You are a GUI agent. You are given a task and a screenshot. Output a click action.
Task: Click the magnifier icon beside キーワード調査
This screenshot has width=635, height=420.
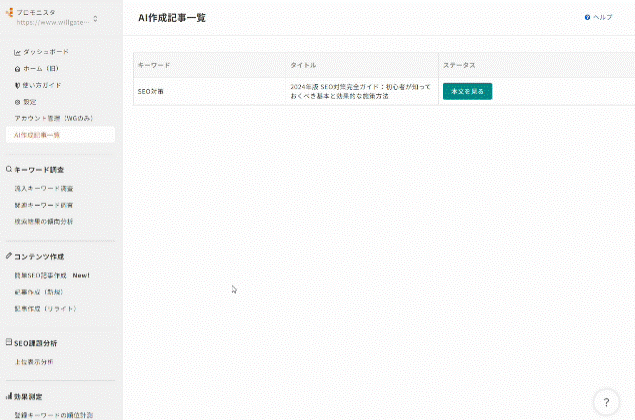coord(9,170)
